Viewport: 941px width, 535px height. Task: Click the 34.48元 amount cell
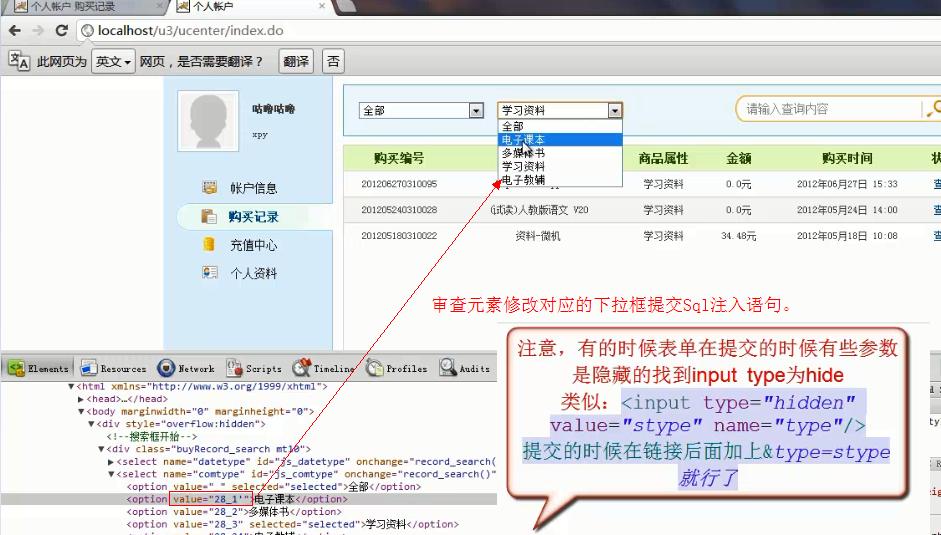[x=738, y=236]
